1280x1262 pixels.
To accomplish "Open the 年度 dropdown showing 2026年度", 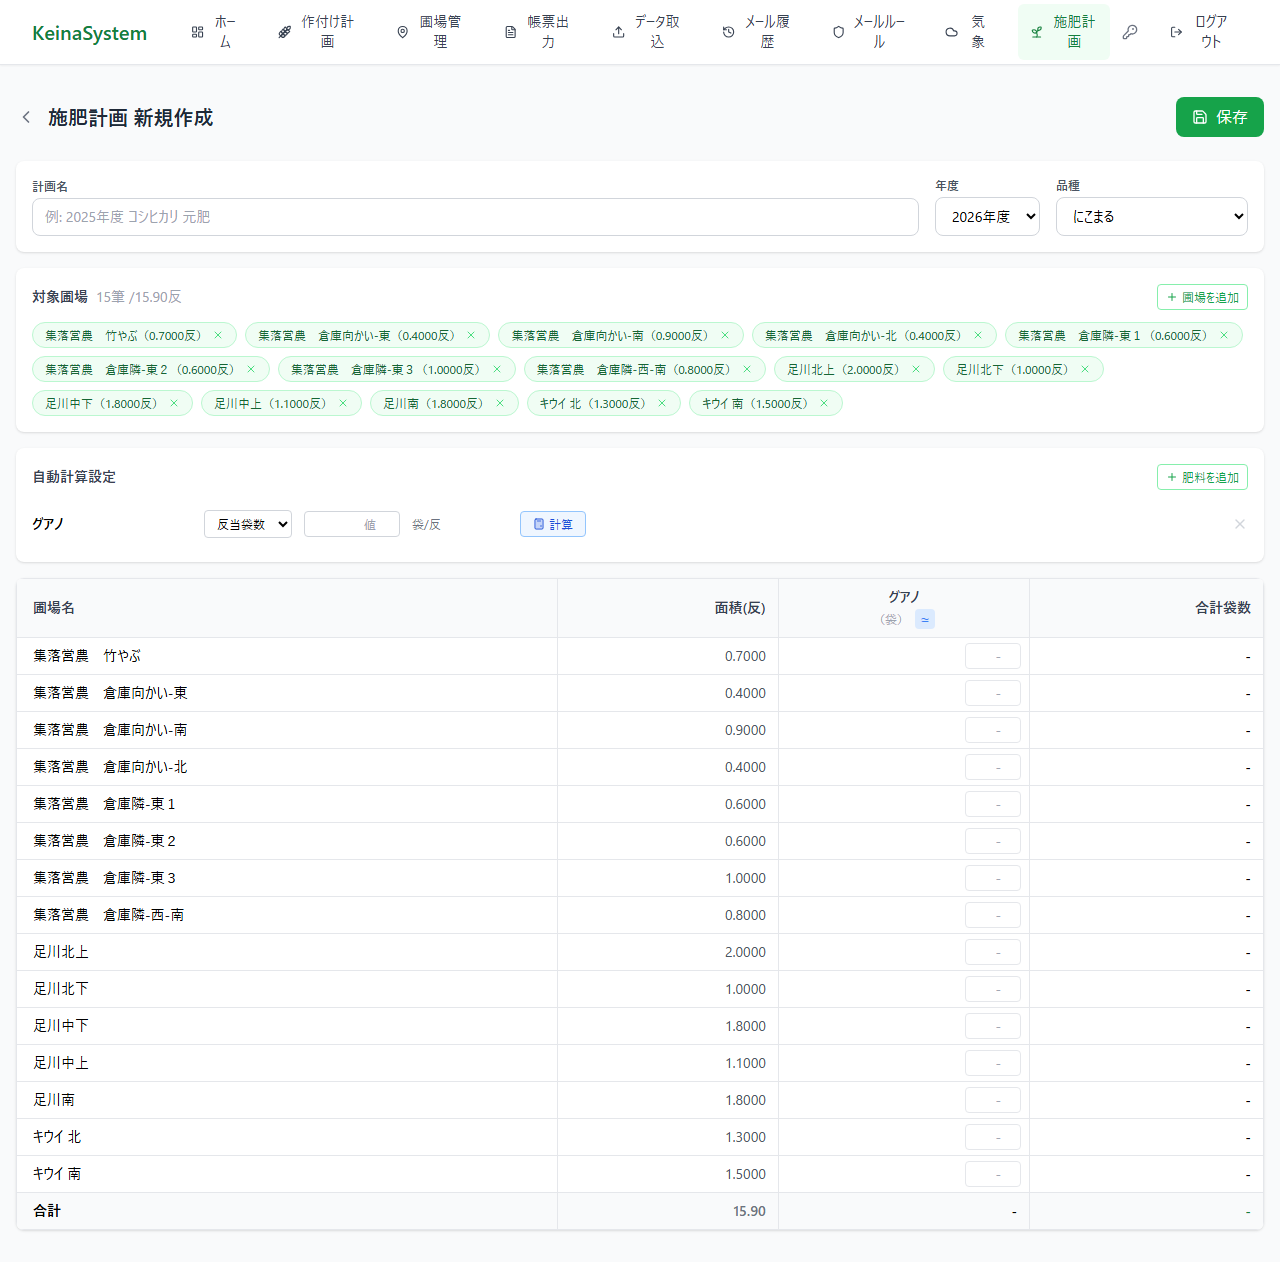I will [x=987, y=217].
